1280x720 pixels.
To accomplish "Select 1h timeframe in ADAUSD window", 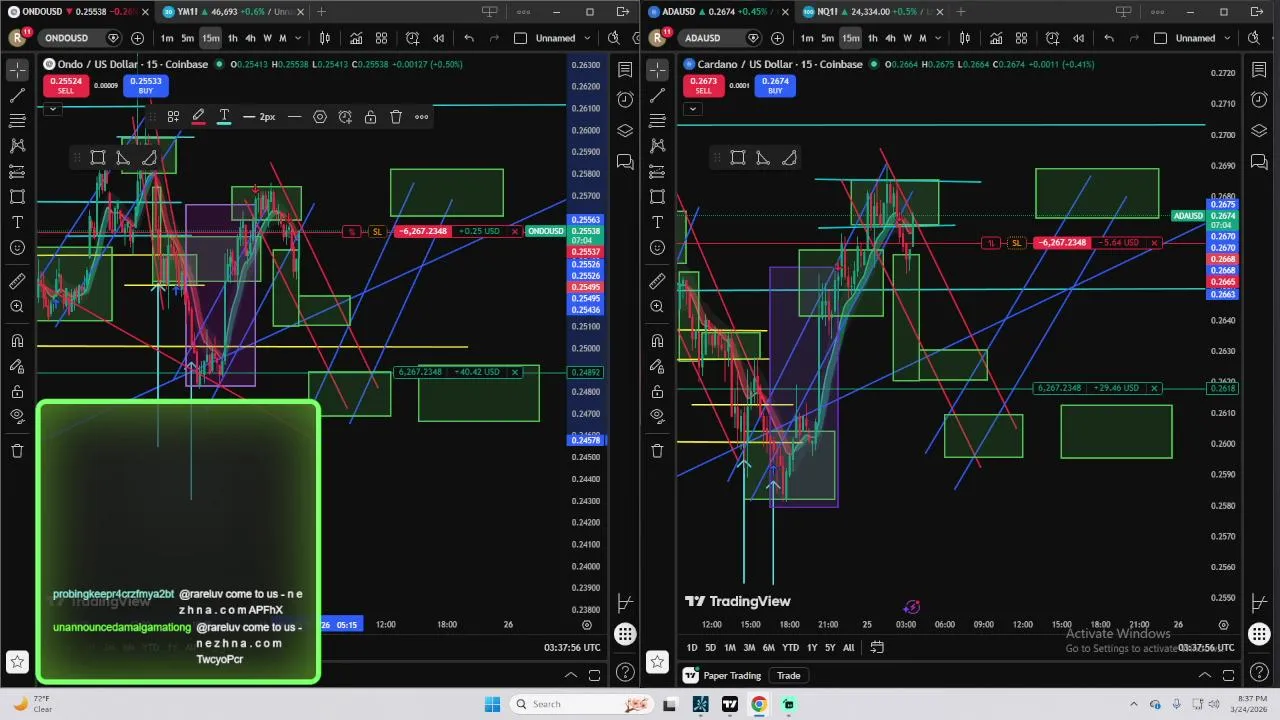I will point(872,38).
